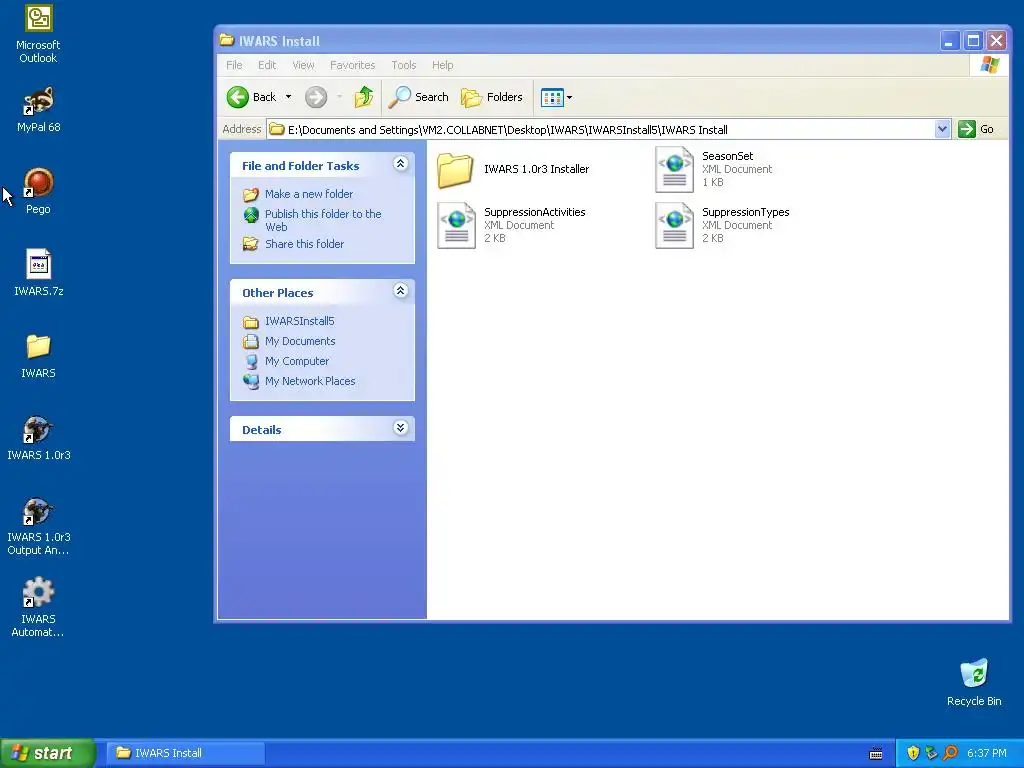Click Publish this folder to the Web
The image size is (1024, 768).
point(323,220)
